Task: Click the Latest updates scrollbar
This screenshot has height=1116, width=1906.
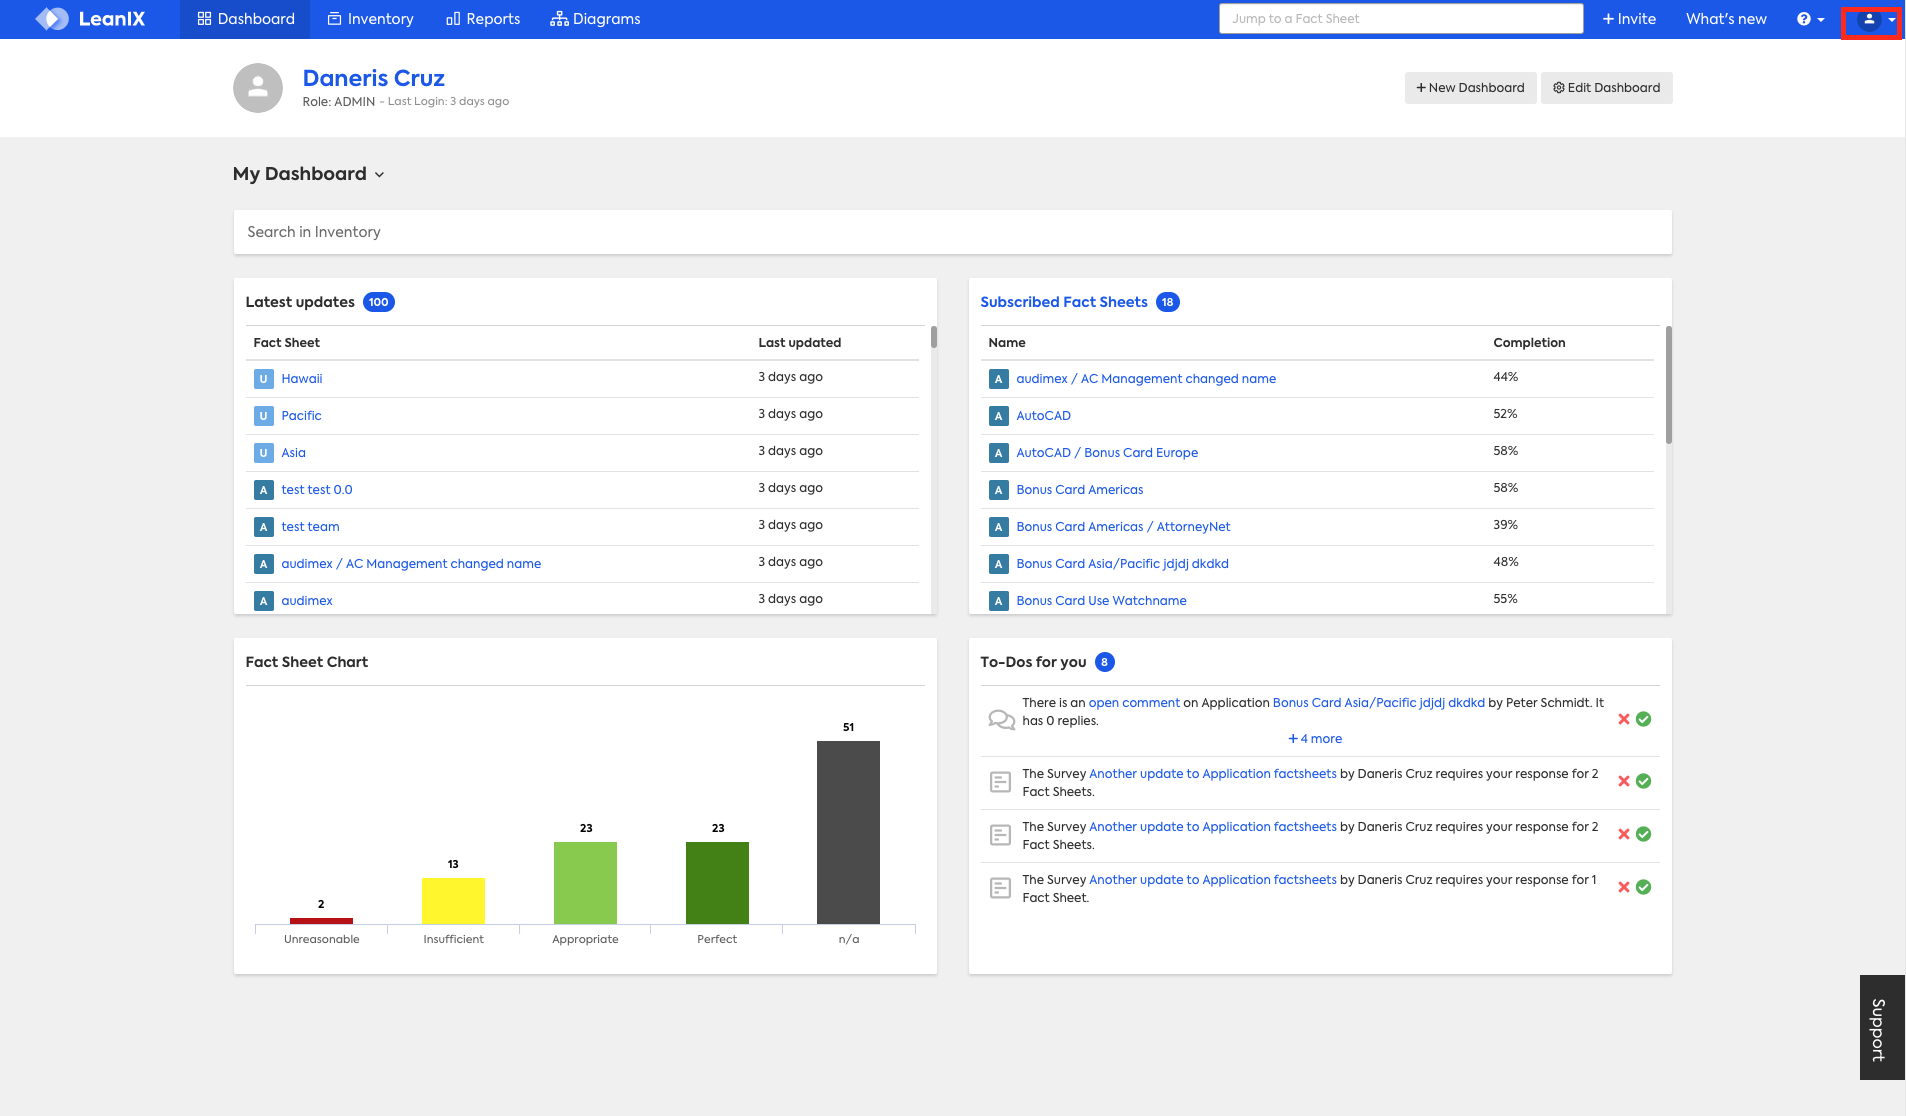Action: (x=934, y=337)
